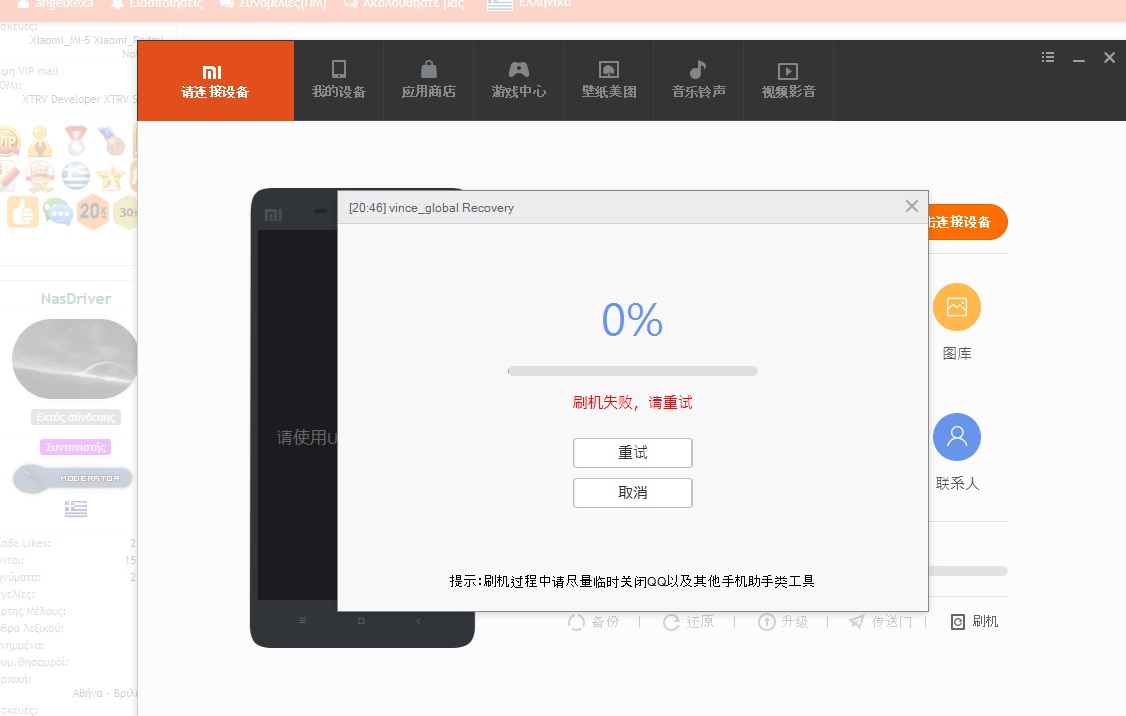The image size is (1126, 716).
Task: Open Ειδοποιήσεις notifications in forum top bar
Action: (157, 4)
